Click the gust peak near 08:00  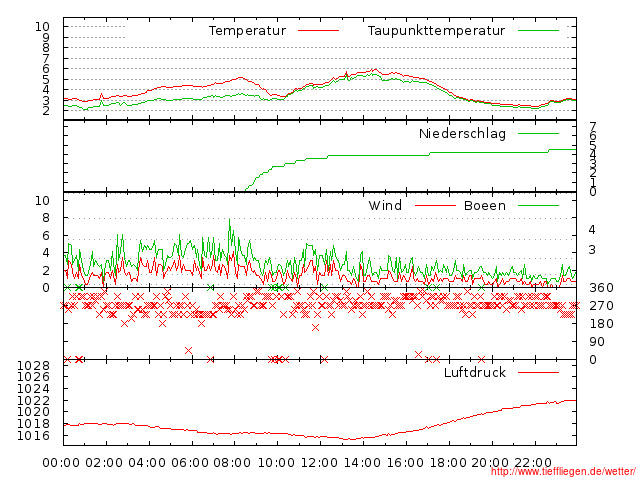(x=229, y=220)
